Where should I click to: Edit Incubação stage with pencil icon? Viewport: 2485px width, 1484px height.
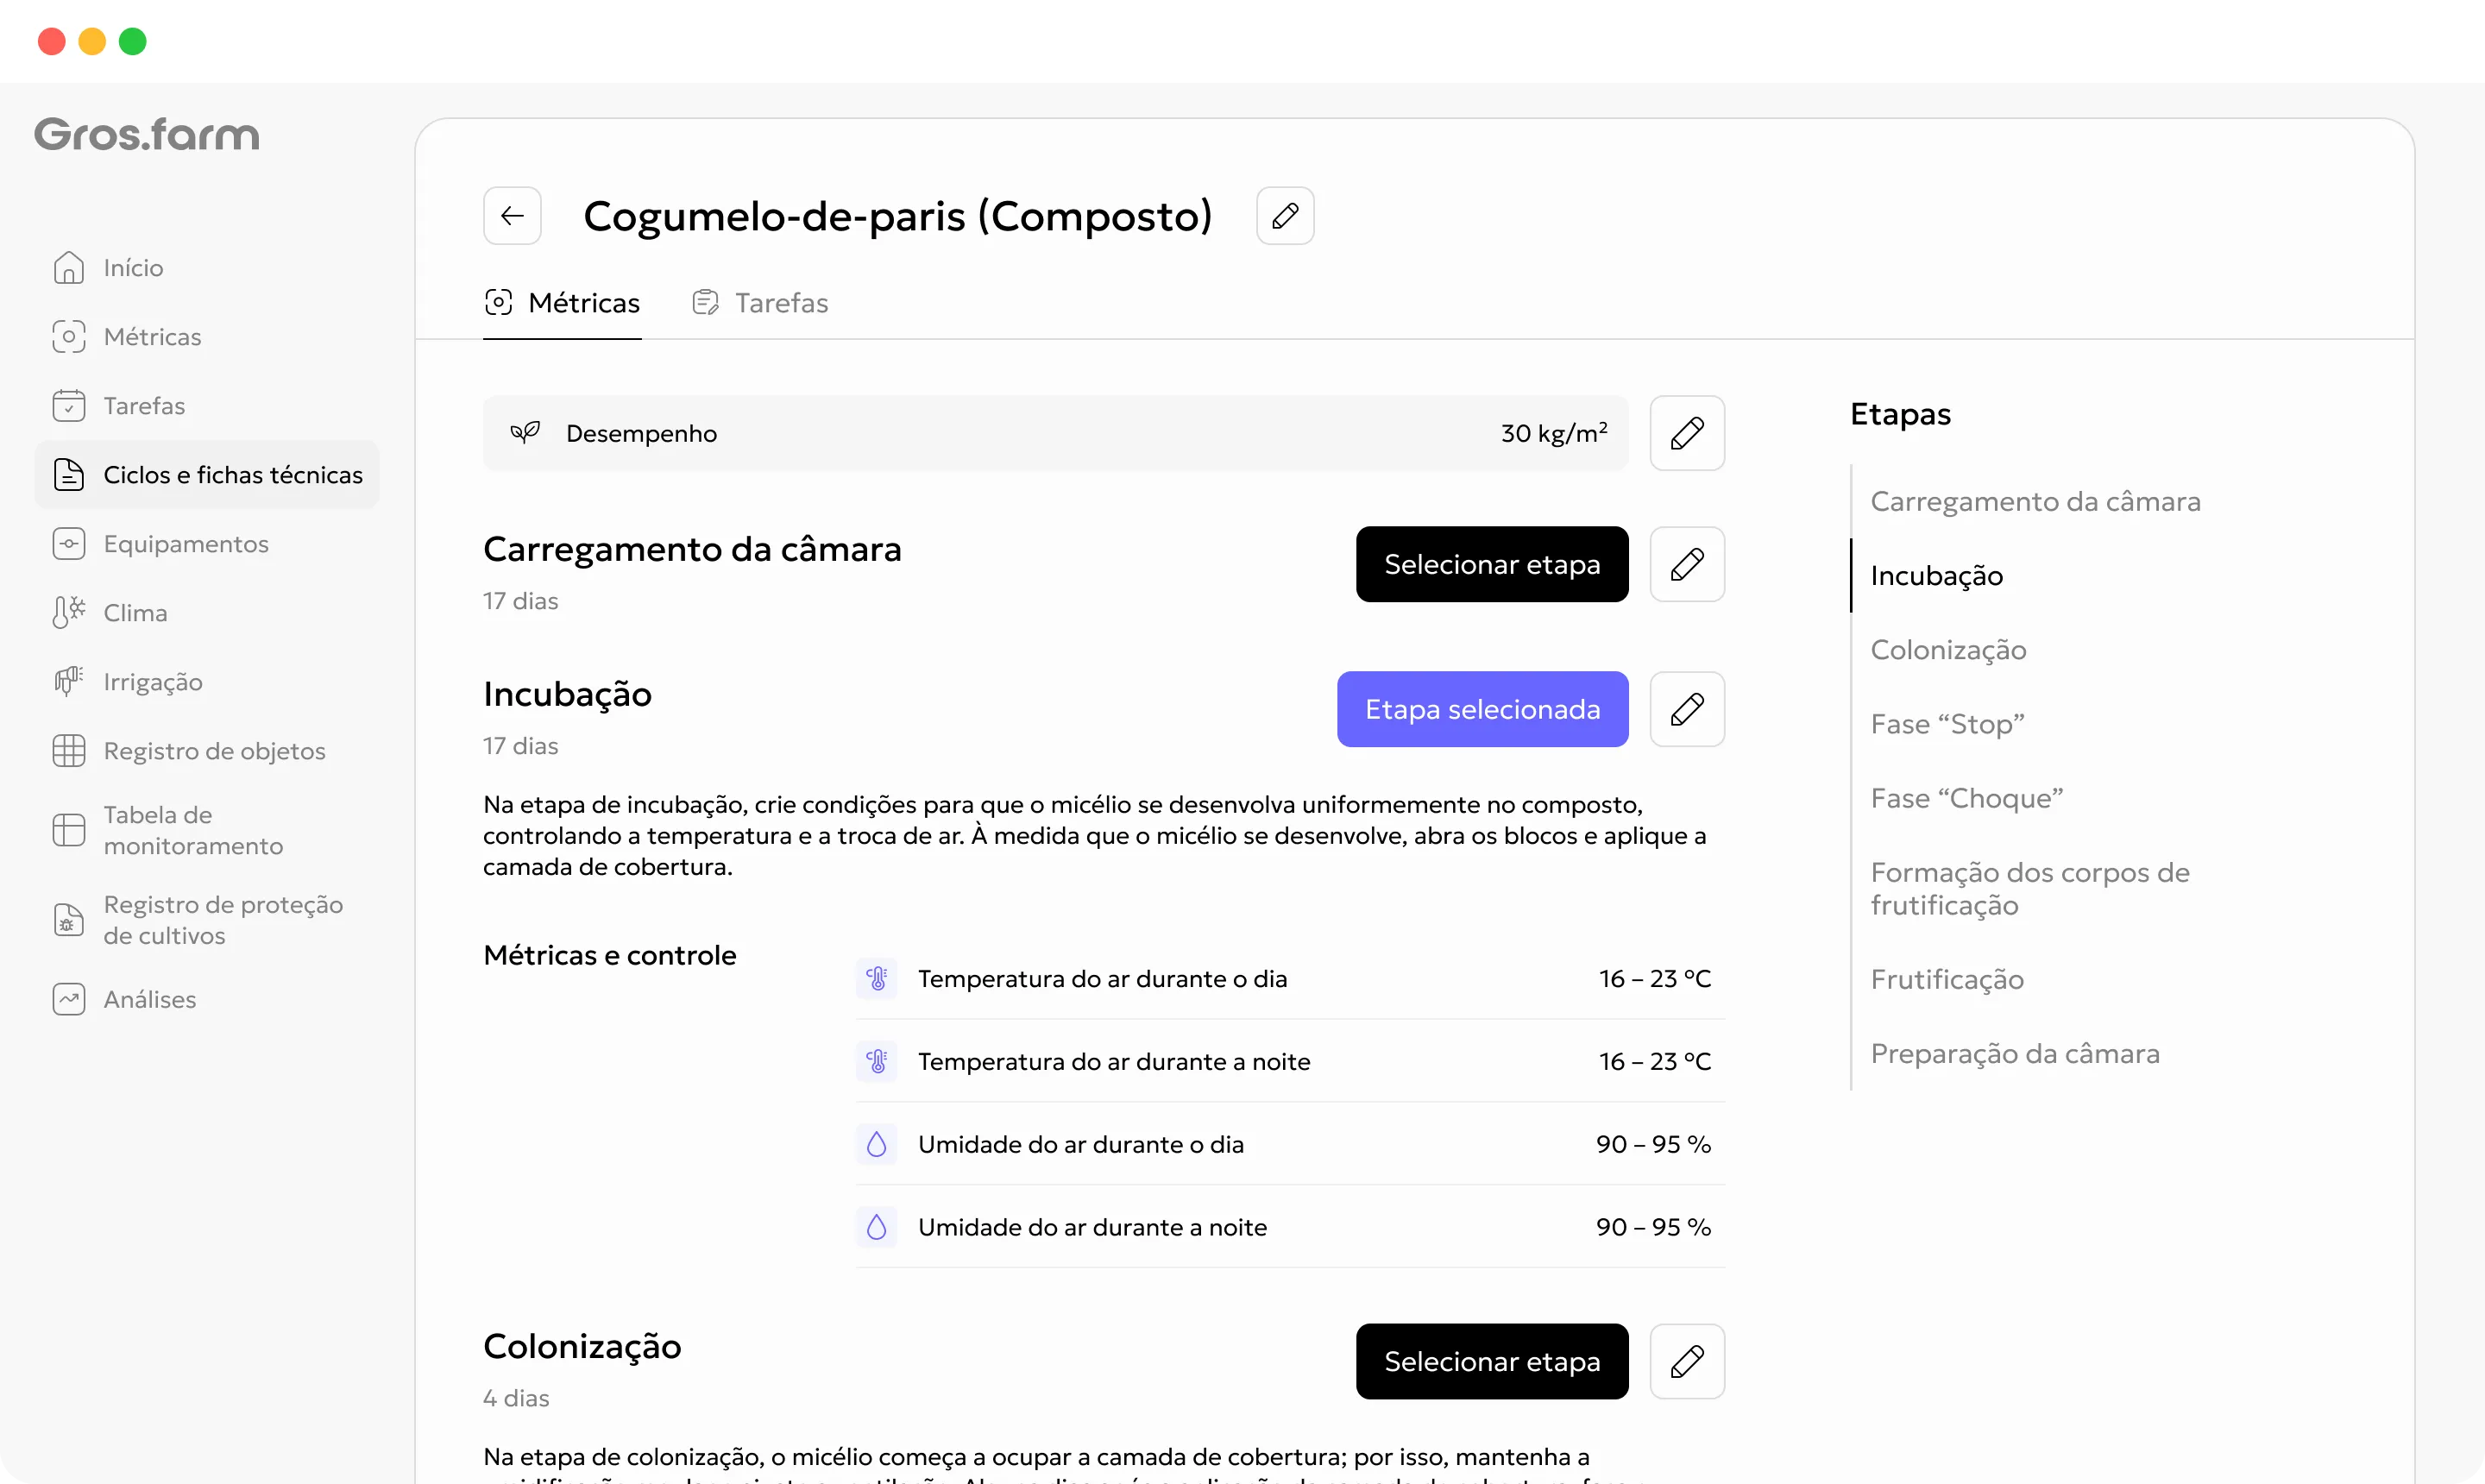point(1687,709)
